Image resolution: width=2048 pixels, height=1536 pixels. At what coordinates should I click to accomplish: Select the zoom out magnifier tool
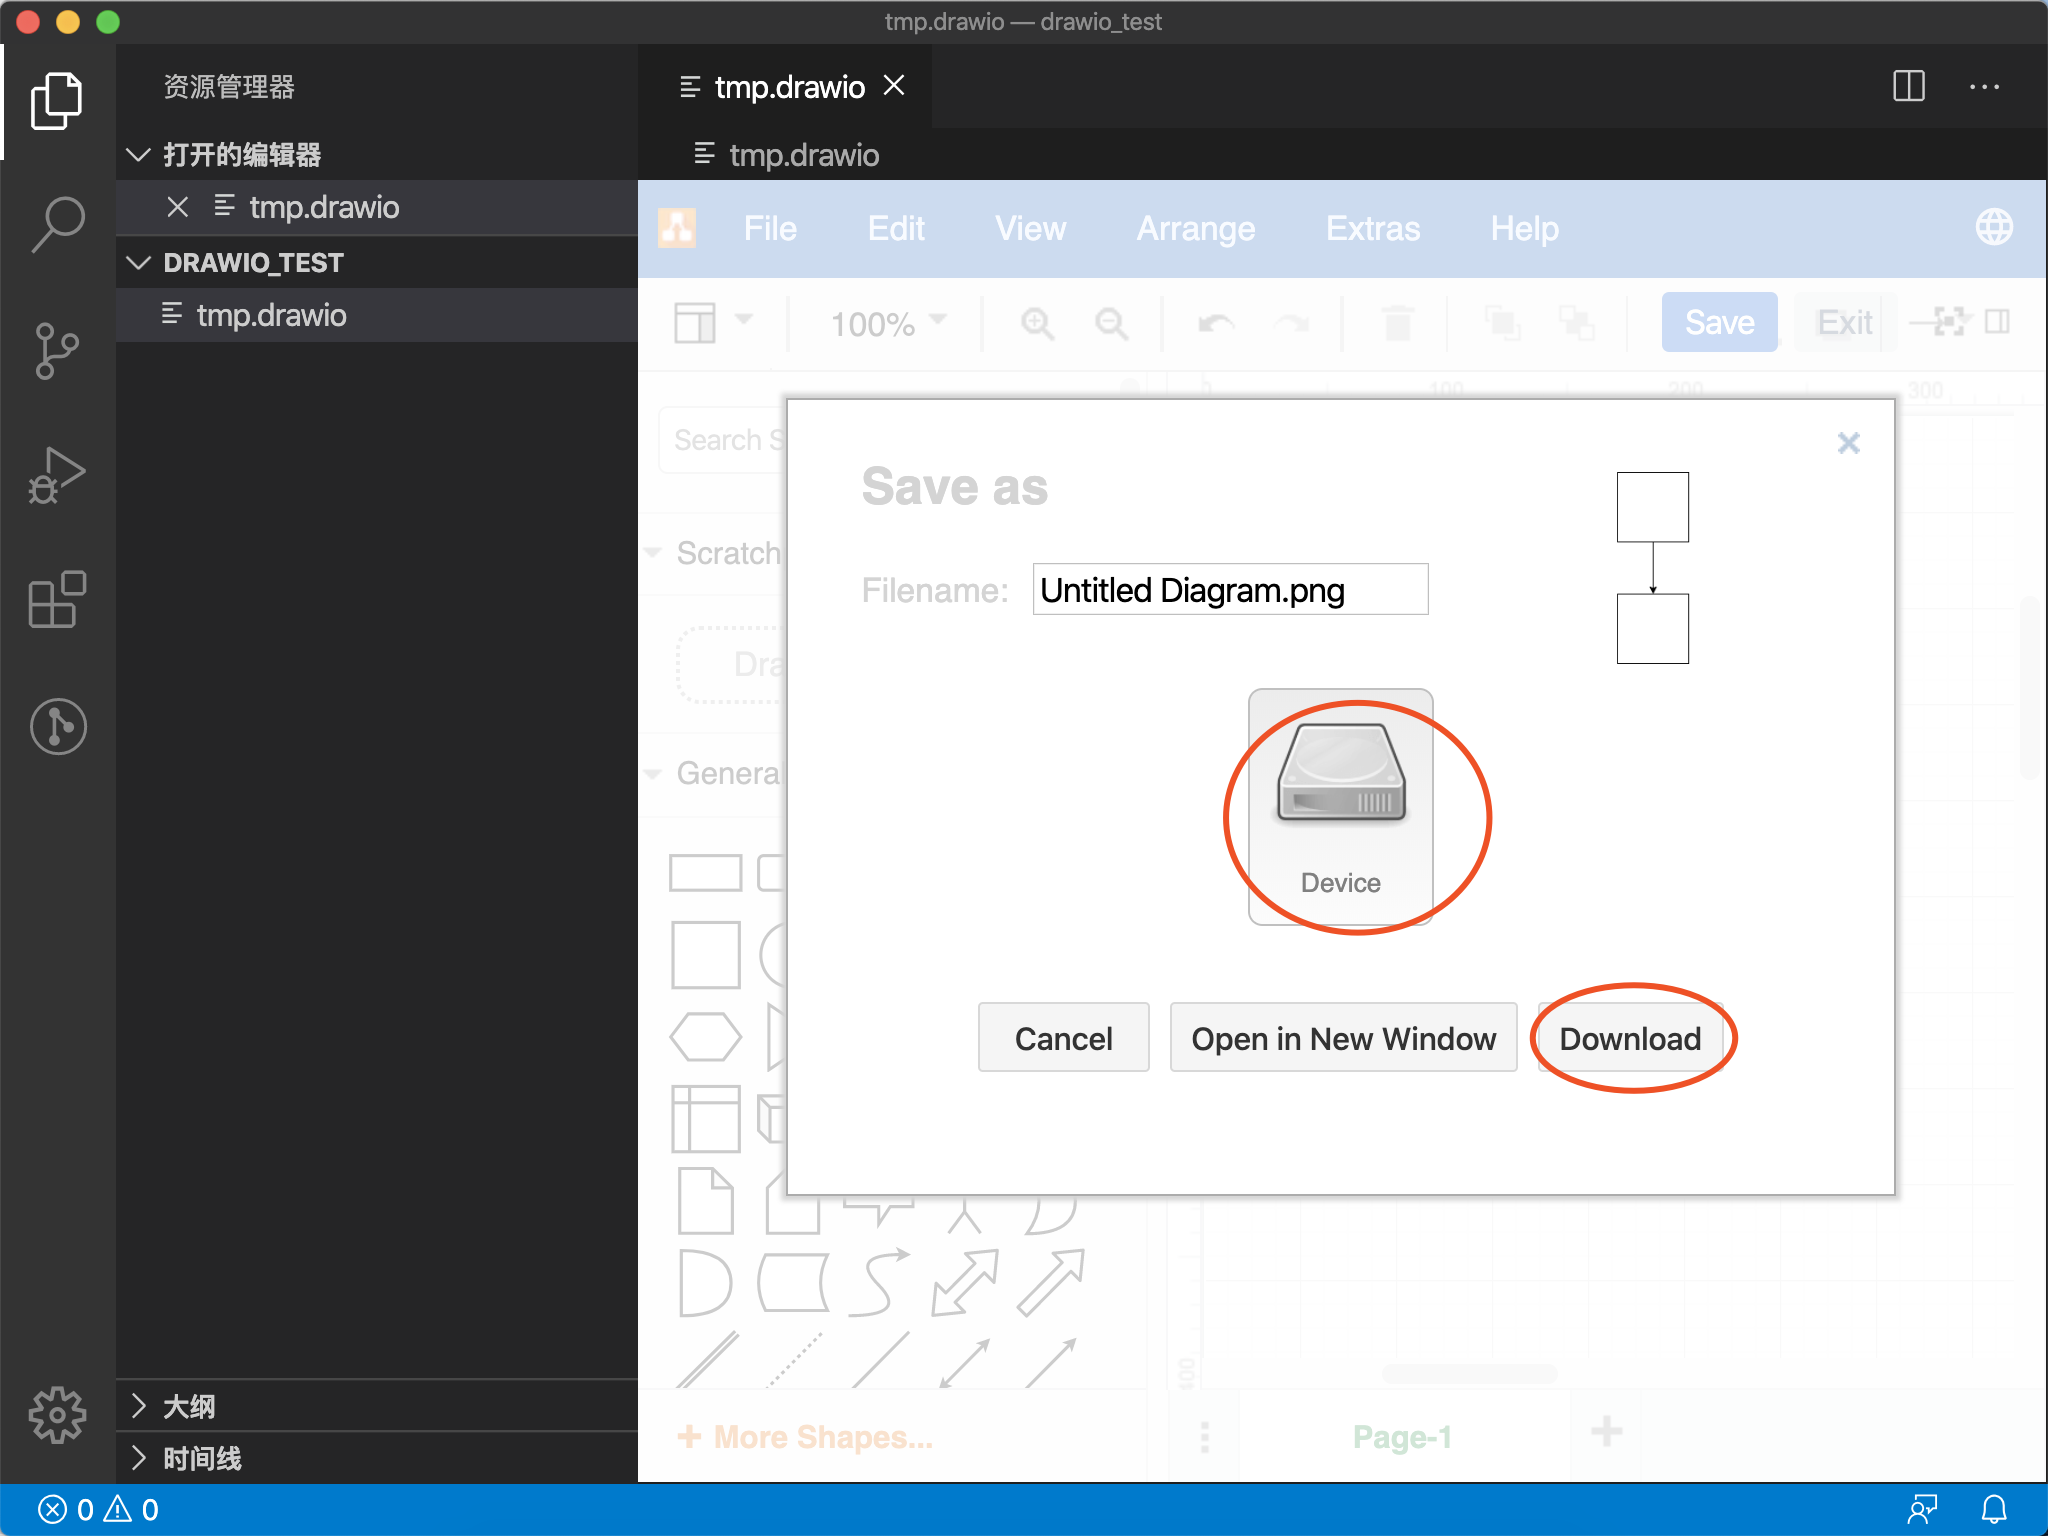1112,322
